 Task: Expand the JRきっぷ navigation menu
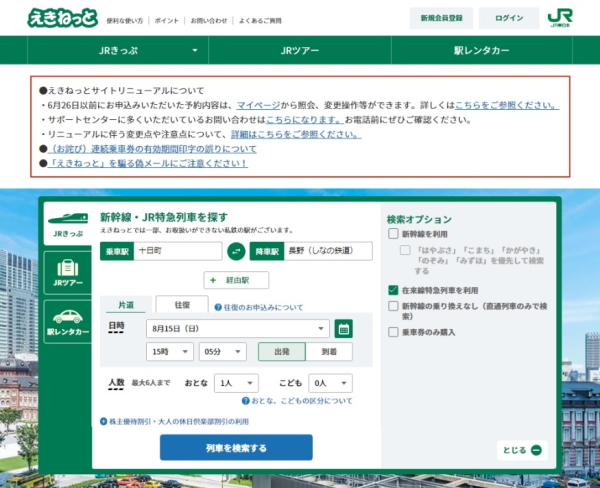(x=118, y=50)
